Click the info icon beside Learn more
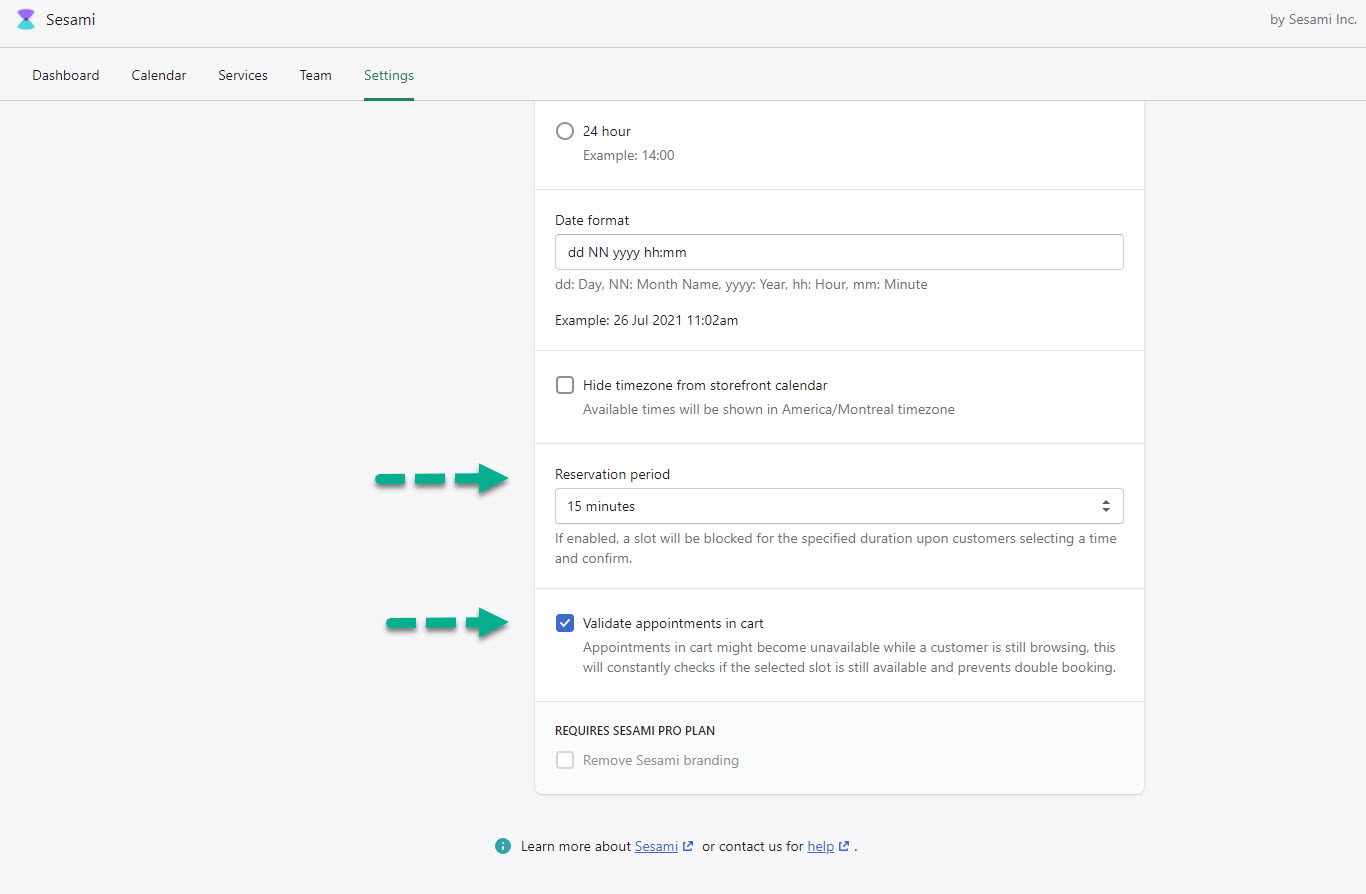Image resolution: width=1366 pixels, height=894 pixels. tap(503, 846)
